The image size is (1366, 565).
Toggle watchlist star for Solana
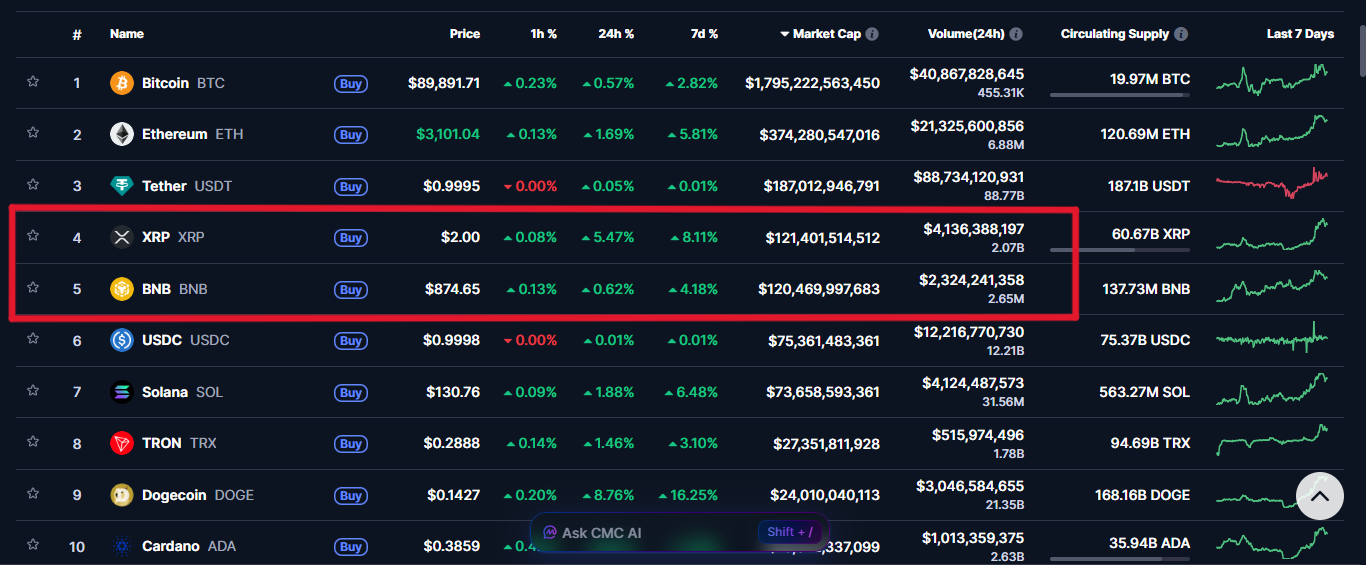coord(33,391)
